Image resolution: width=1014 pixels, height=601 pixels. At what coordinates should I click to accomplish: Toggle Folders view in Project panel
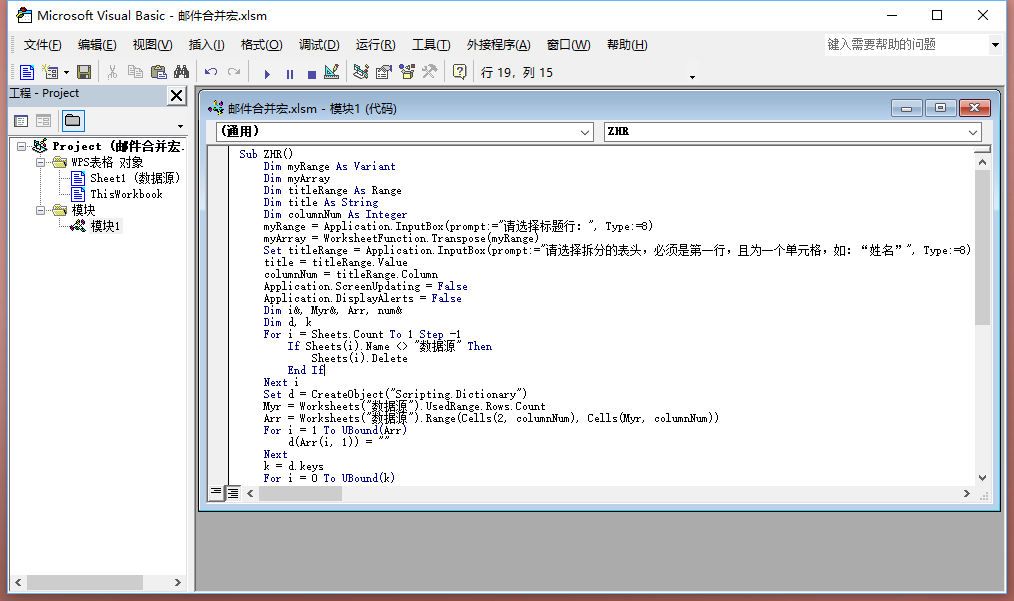click(x=72, y=121)
